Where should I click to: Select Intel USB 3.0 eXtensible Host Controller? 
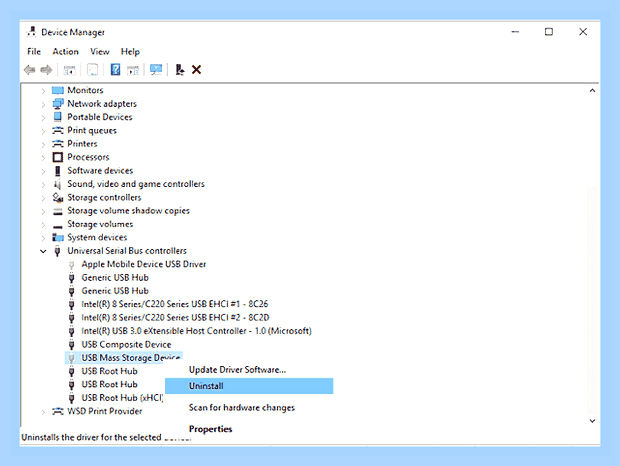click(196, 331)
